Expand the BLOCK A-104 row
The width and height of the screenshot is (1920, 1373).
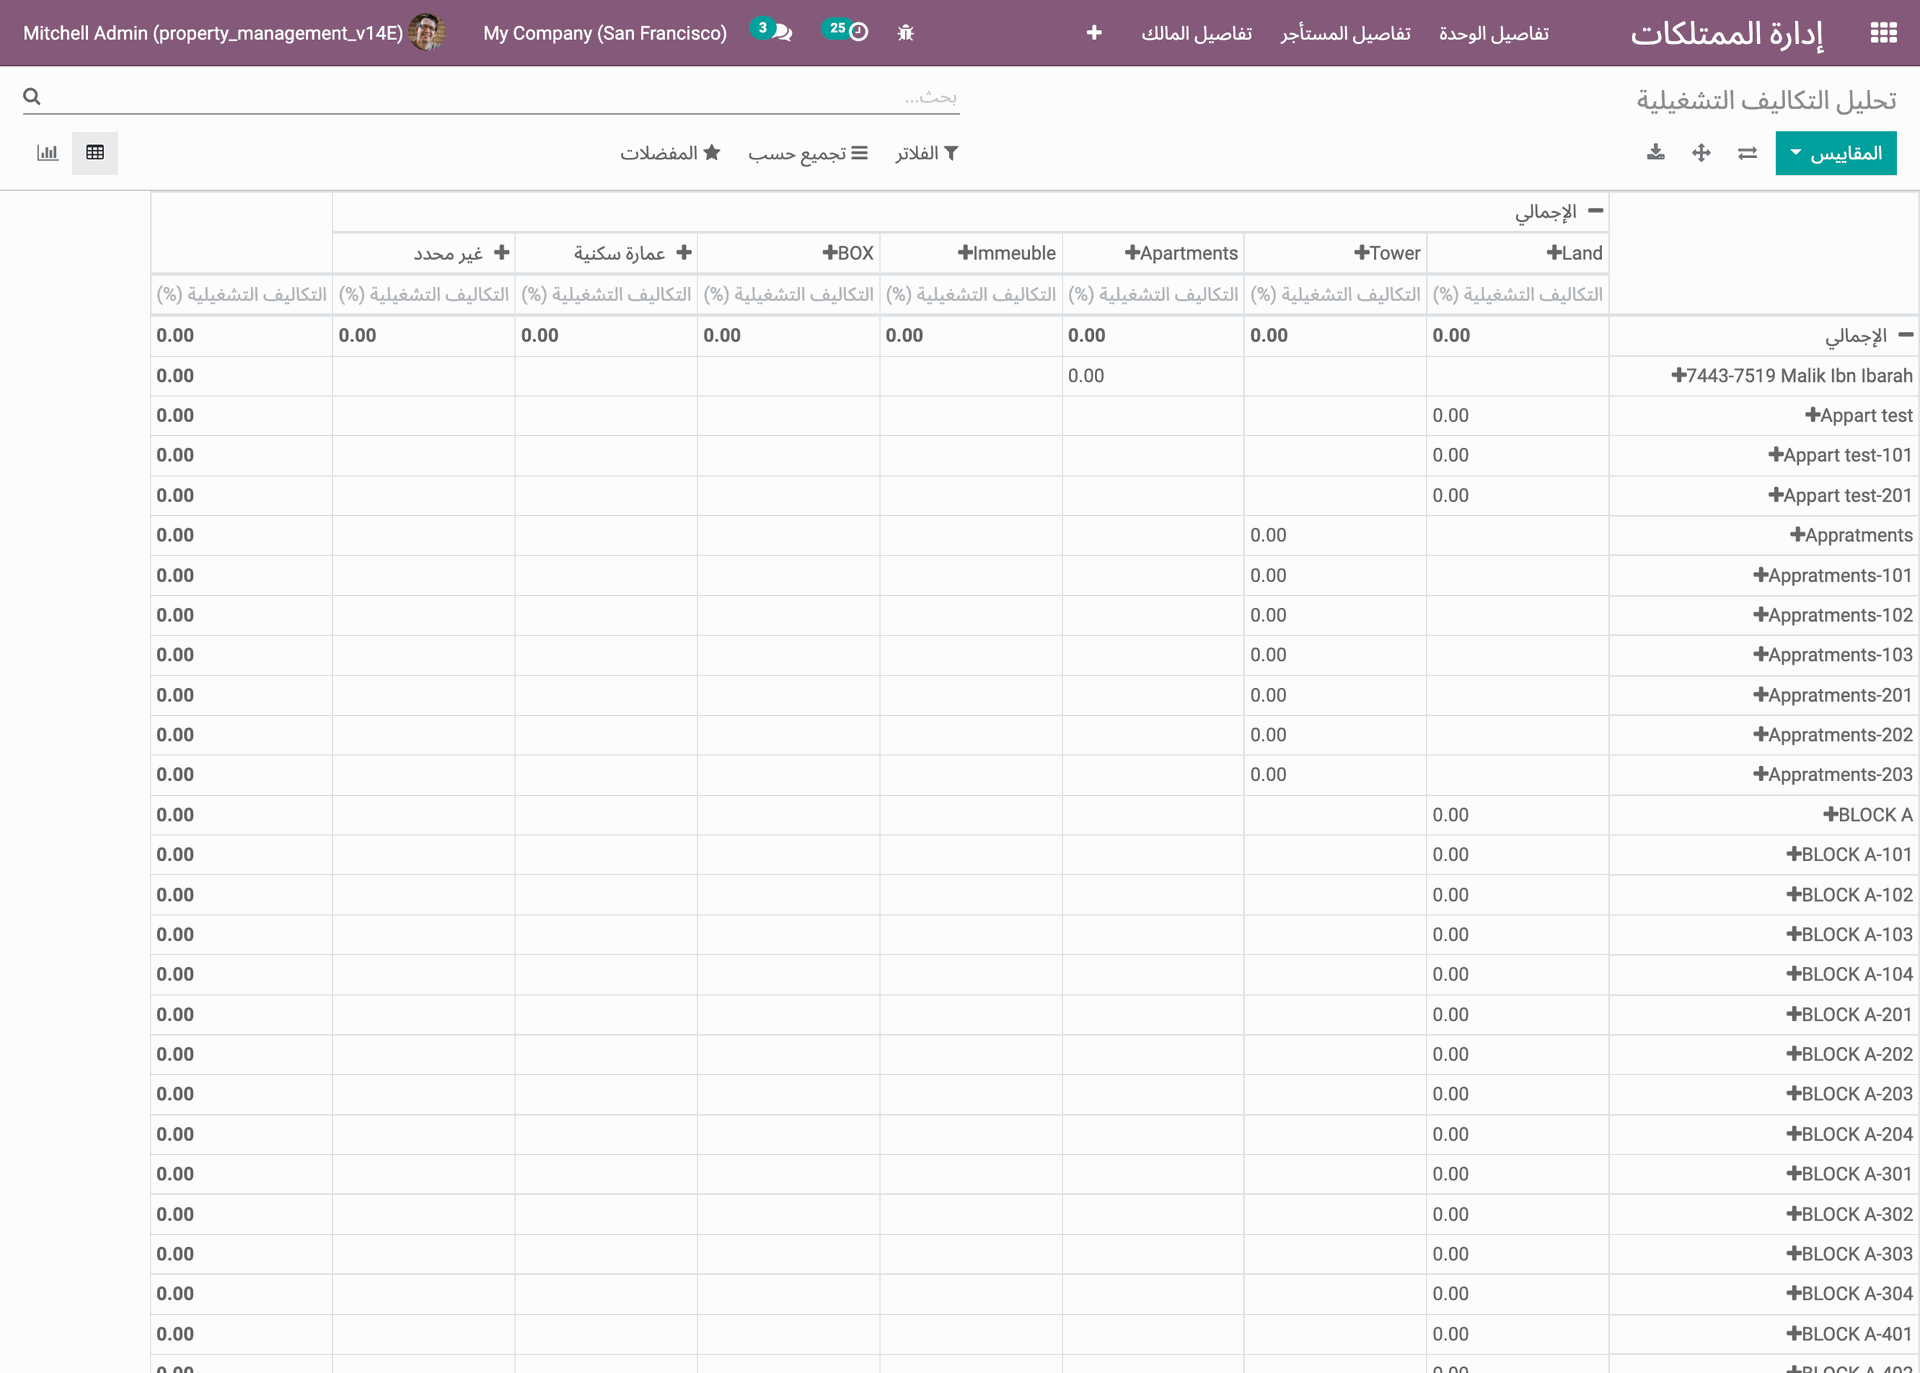click(1849, 974)
